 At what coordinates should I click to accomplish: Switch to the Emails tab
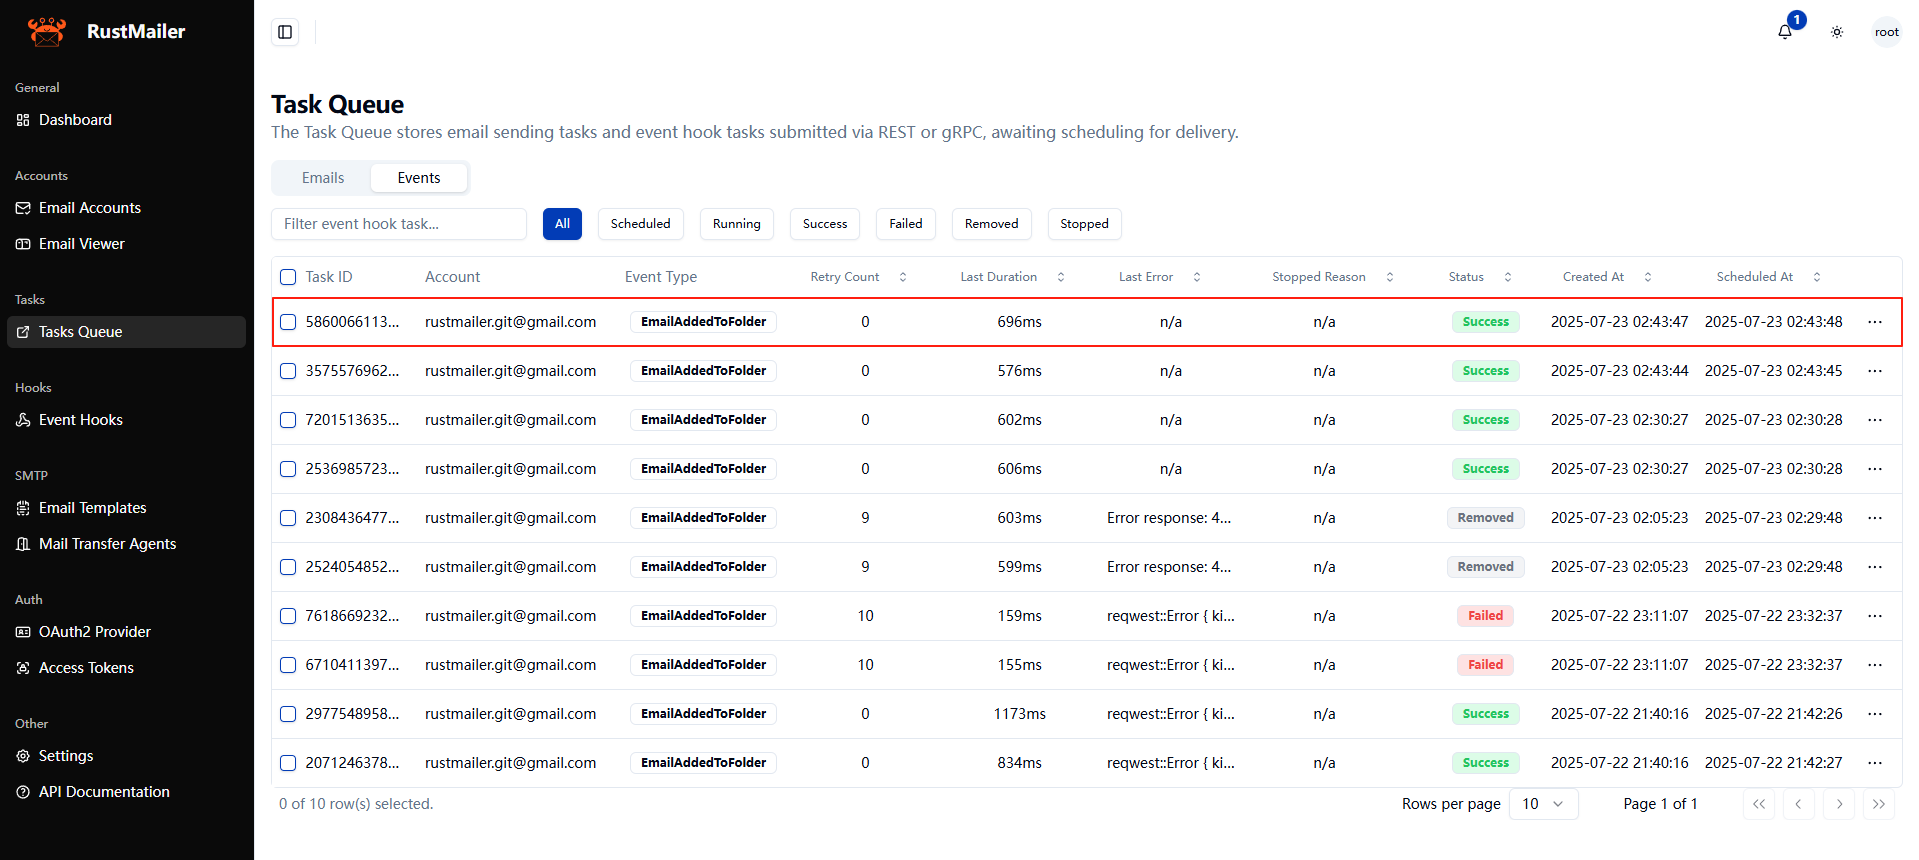tap(323, 178)
